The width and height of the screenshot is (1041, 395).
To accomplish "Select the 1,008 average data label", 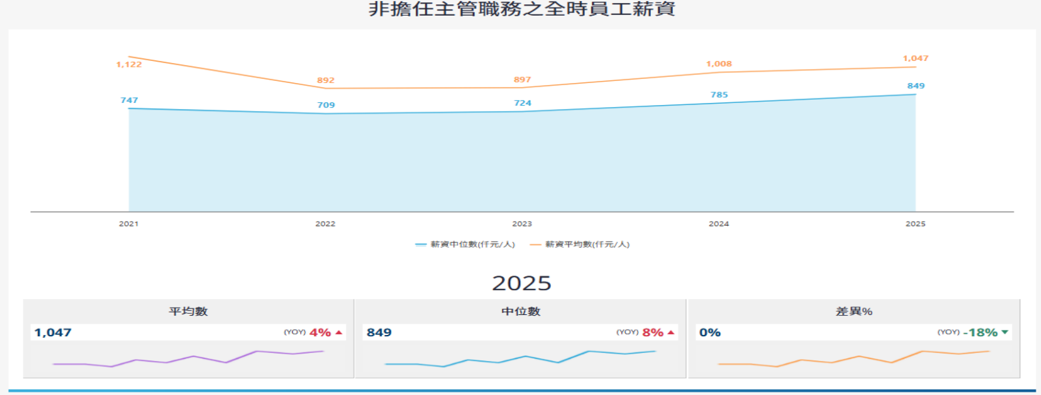I will pos(719,64).
